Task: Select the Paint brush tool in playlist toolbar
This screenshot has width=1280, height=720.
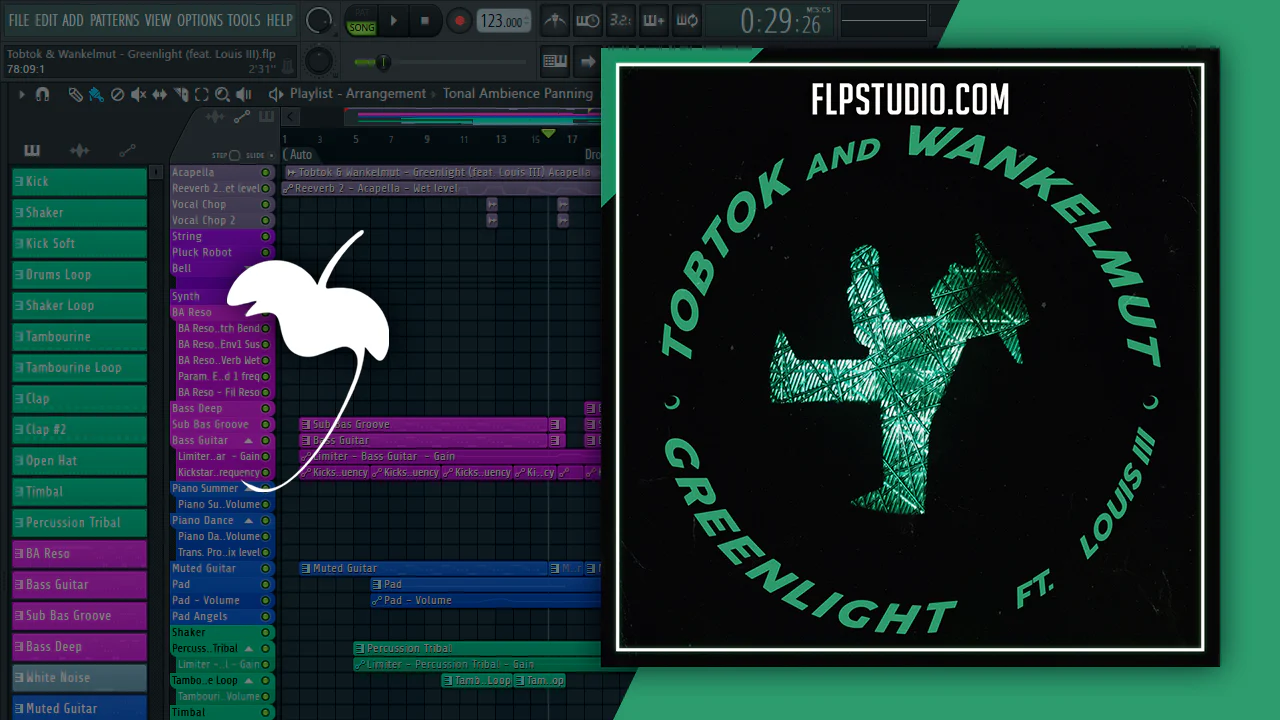Action: click(96, 94)
